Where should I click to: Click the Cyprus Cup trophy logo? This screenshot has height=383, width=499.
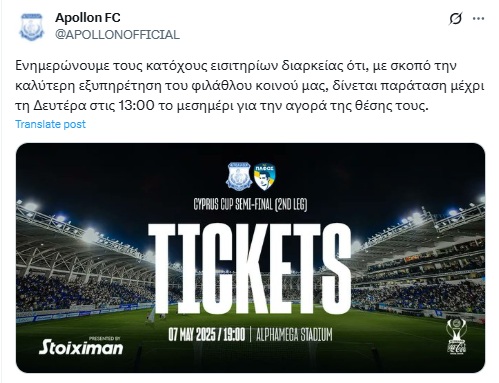pyautogui.click(x=456, y=336)
